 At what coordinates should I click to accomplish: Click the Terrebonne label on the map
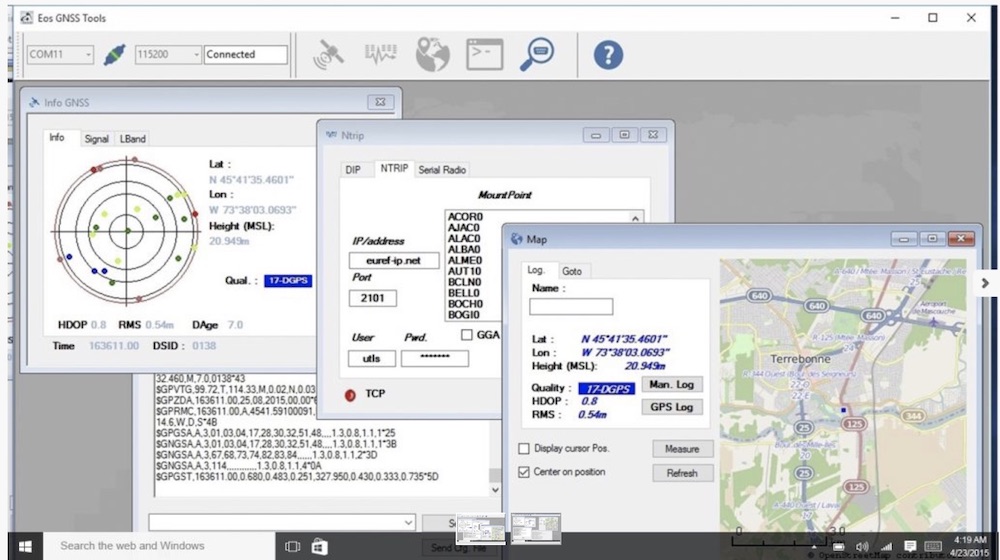click(800, 359)
